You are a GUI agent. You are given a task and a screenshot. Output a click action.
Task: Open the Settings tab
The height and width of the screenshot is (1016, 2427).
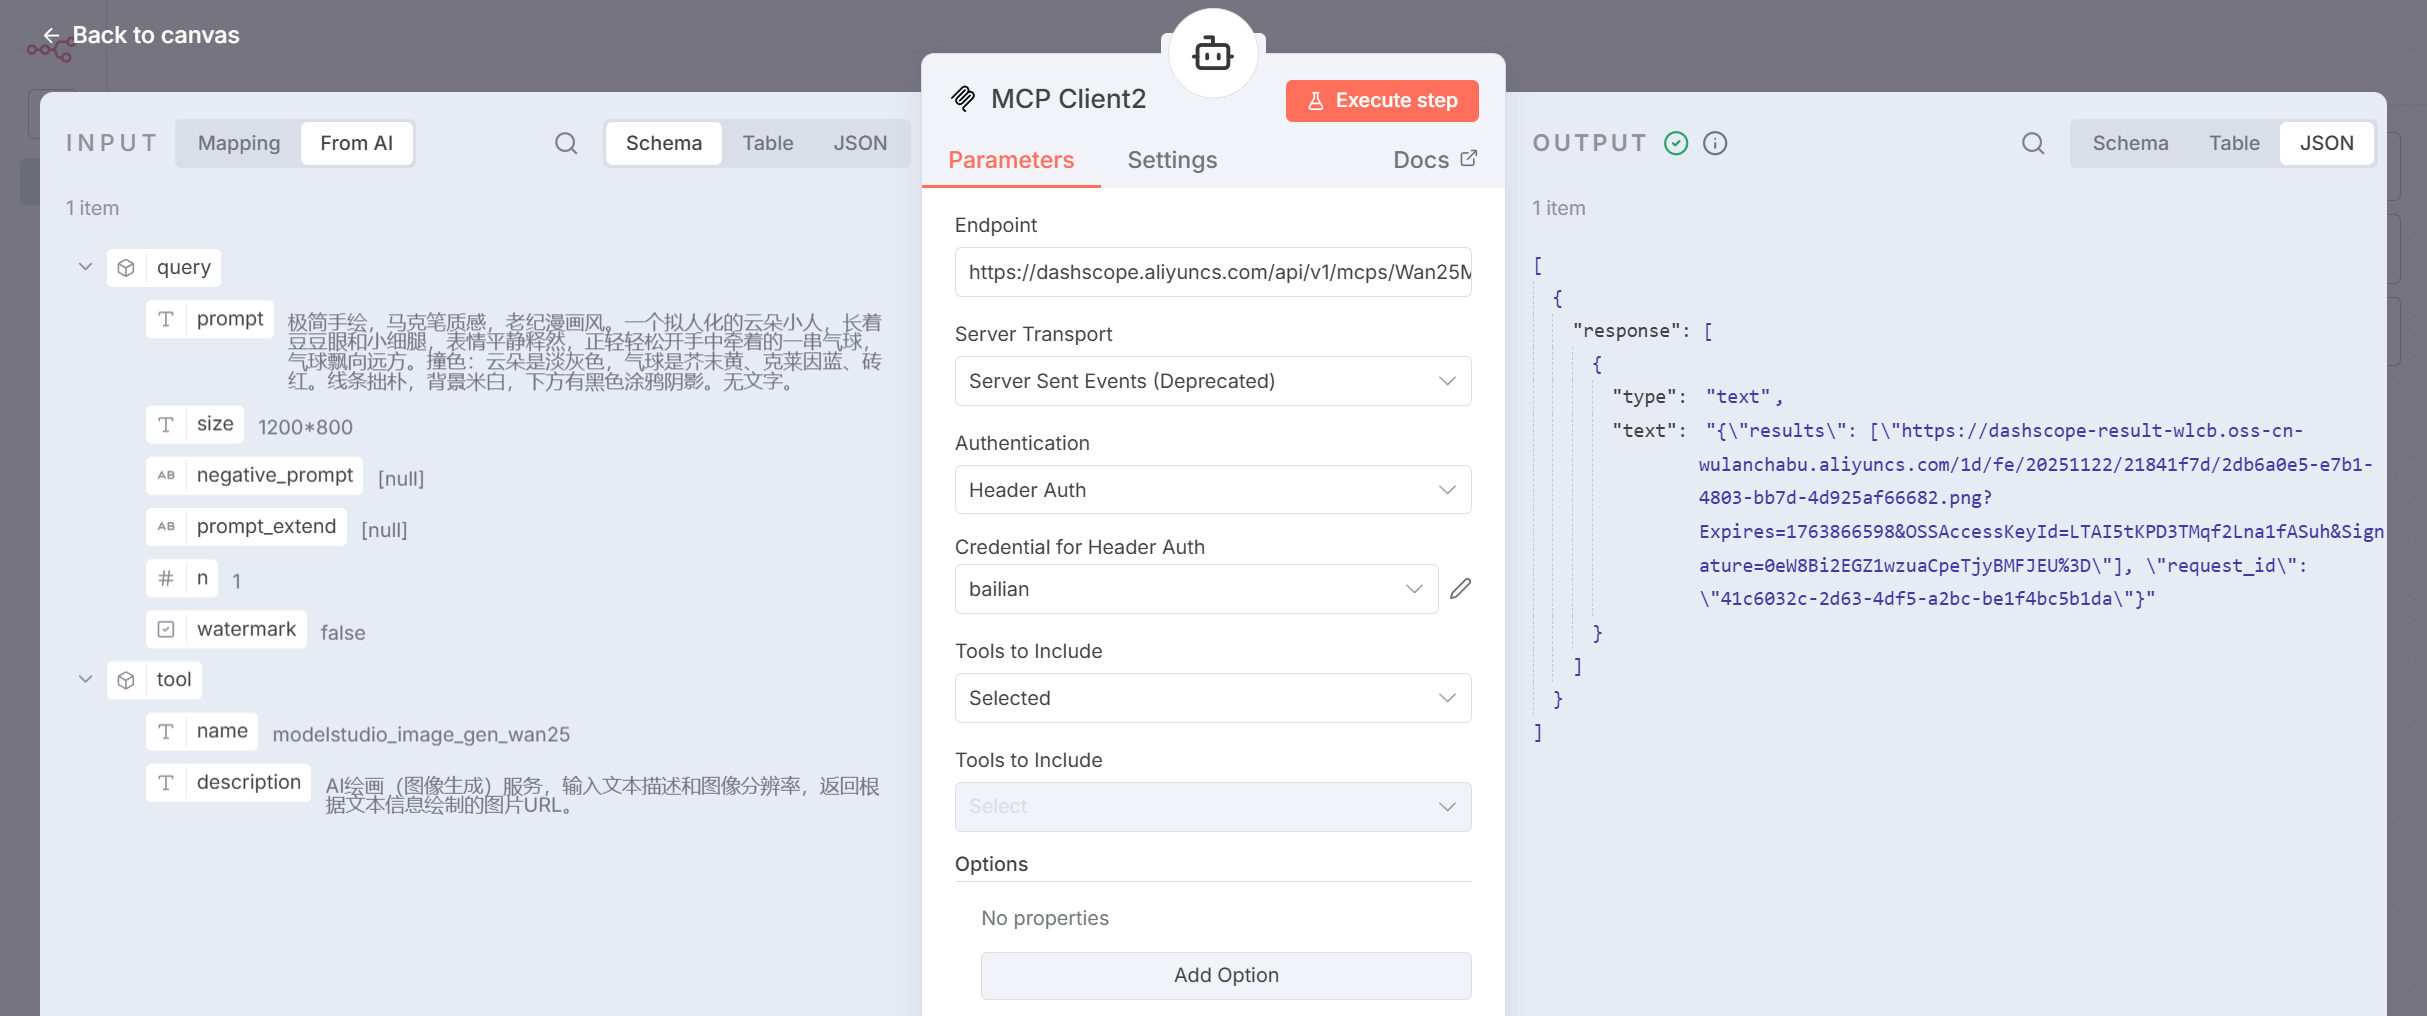pyautogui.click(x=1172, y=160)
